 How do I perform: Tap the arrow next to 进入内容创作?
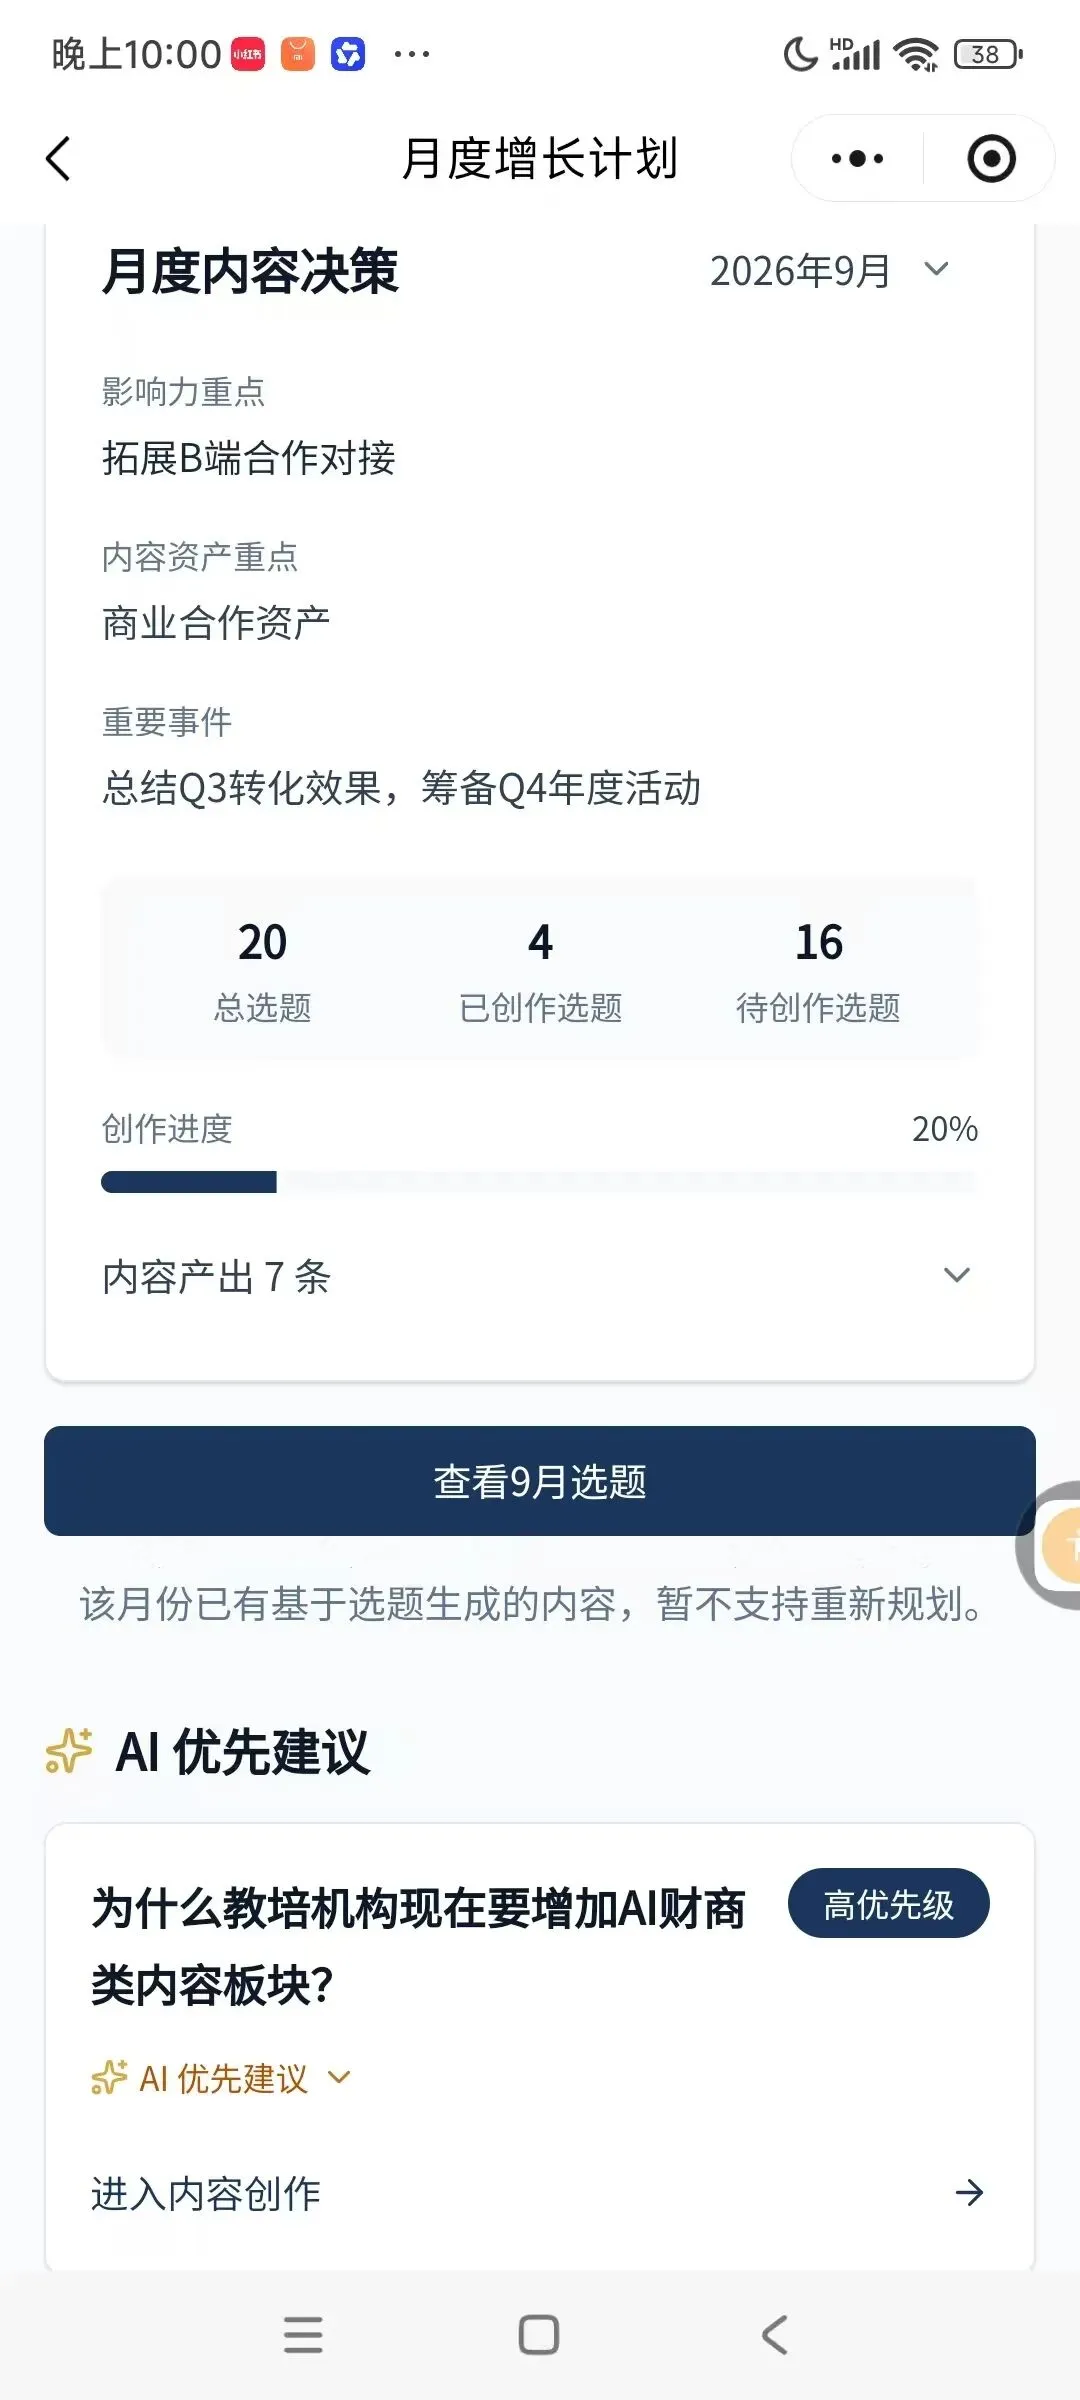pos(969,2193)
